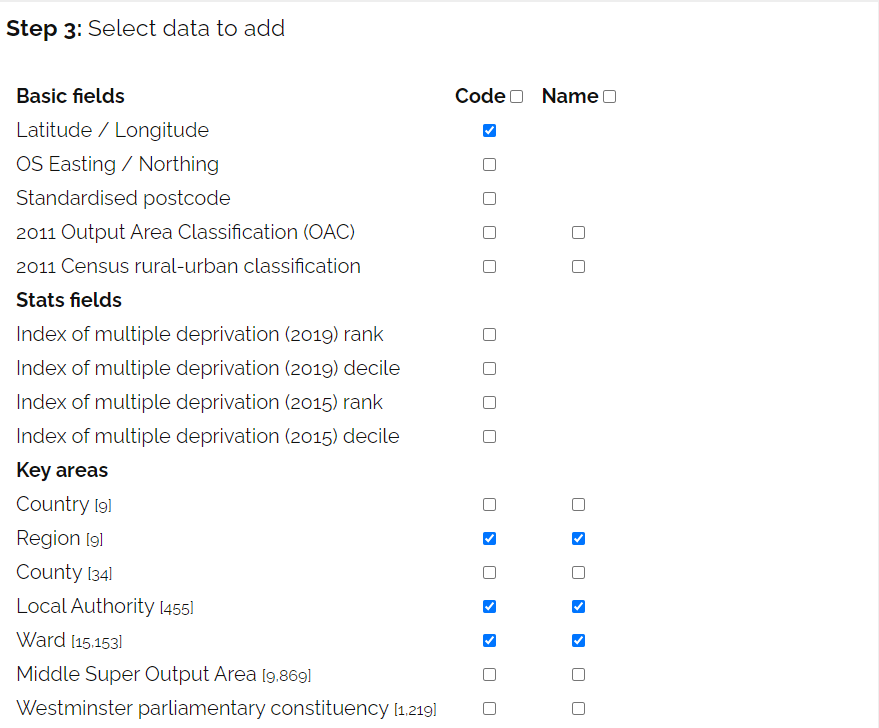This screenshot has height=728, width=879.
Task: Enable Country code checkbox
Action: [x=489, y=505]
